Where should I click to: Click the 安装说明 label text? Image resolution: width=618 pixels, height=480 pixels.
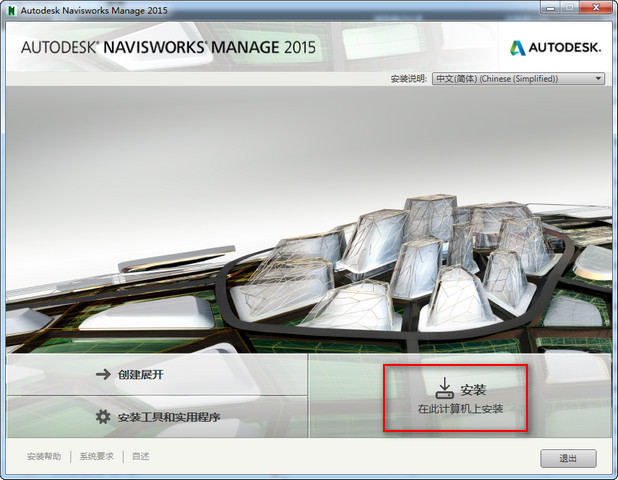408,78
